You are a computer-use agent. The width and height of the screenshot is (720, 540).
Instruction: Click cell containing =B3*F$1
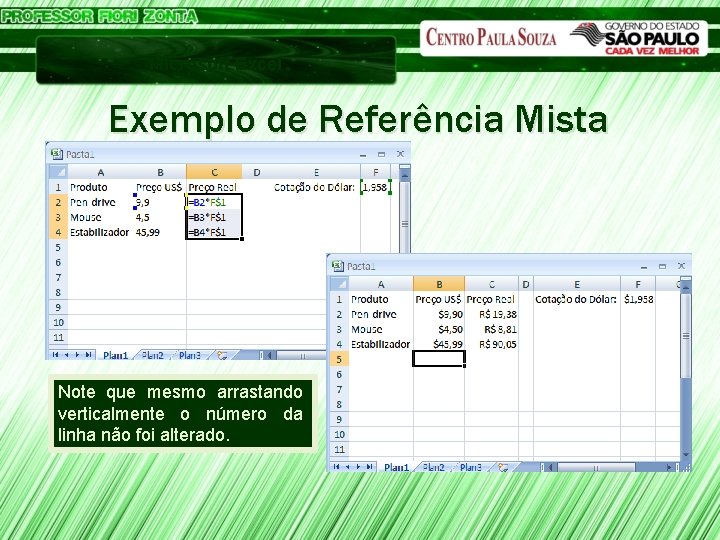coord(214,217)
